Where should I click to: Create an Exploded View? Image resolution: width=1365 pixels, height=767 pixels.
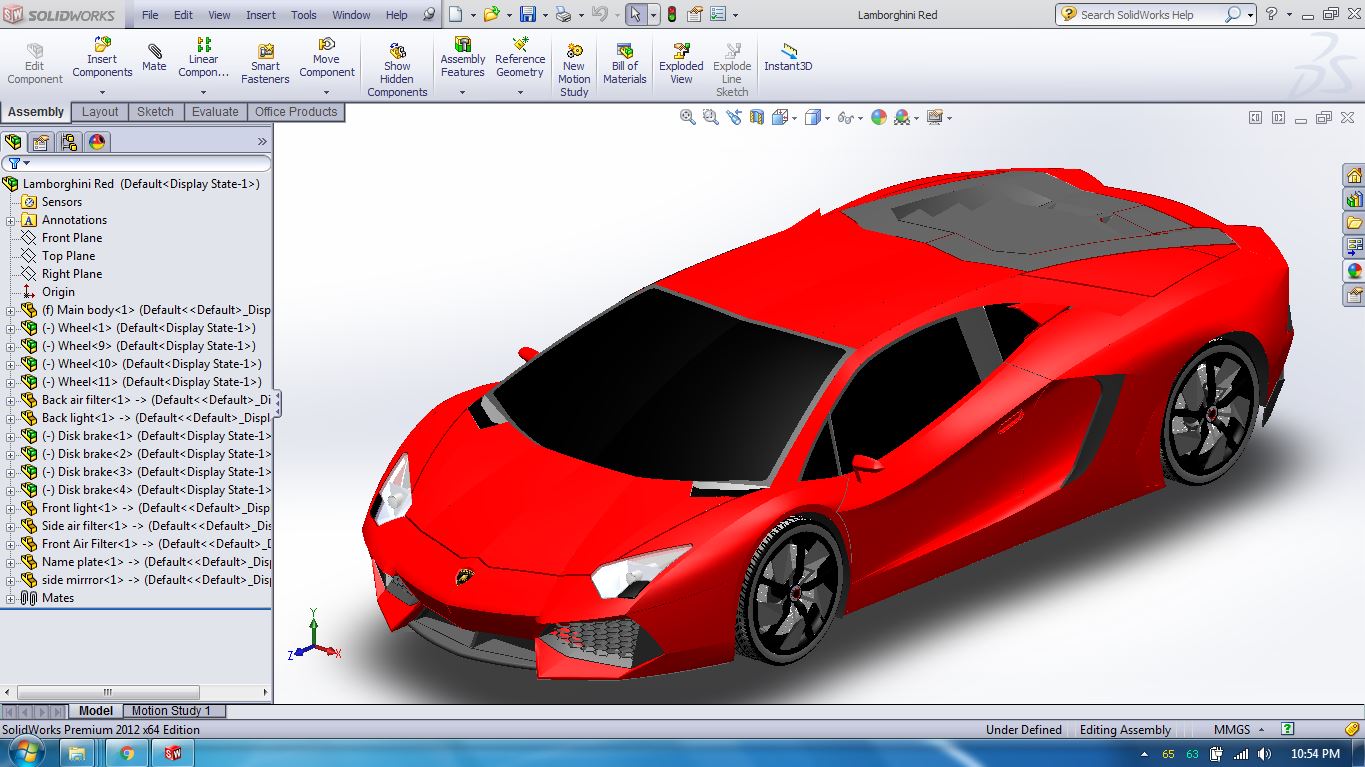681,64
